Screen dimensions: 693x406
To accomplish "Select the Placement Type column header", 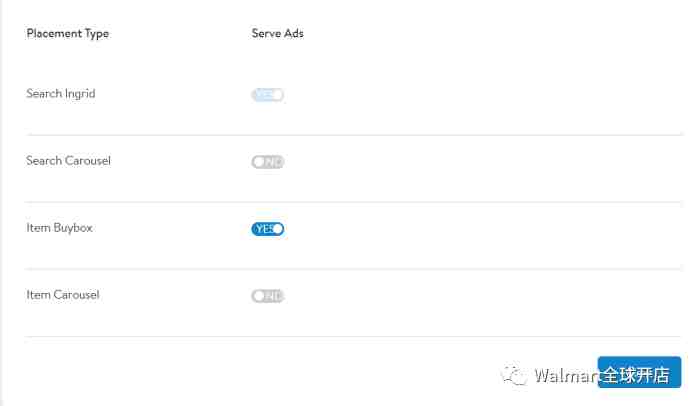I will click(68, 34).
